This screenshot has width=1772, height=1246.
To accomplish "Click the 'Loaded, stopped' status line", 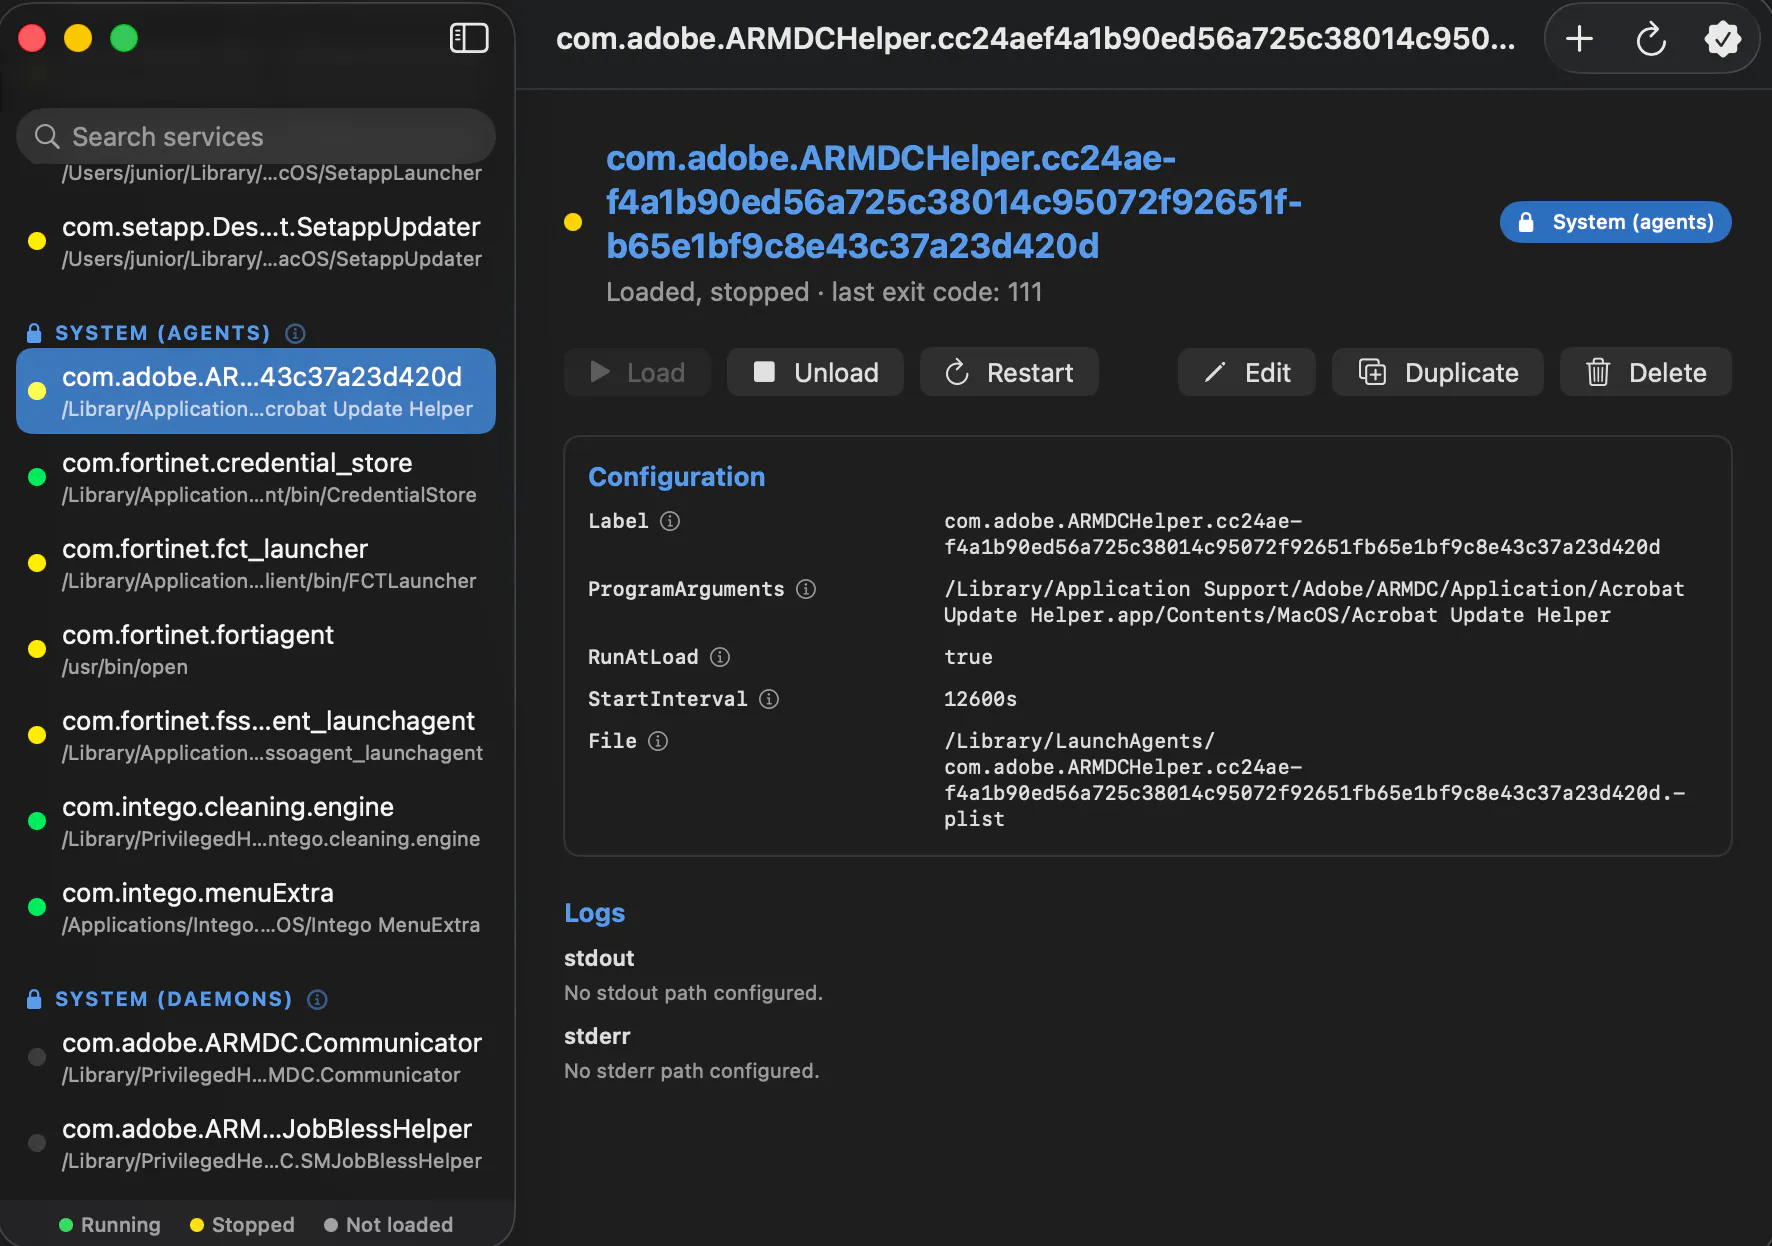I will pyautogui.click(x=824, y=292).
